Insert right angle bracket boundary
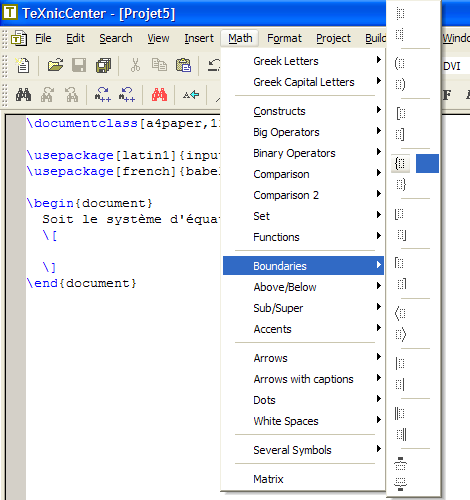 coord(401,334)
